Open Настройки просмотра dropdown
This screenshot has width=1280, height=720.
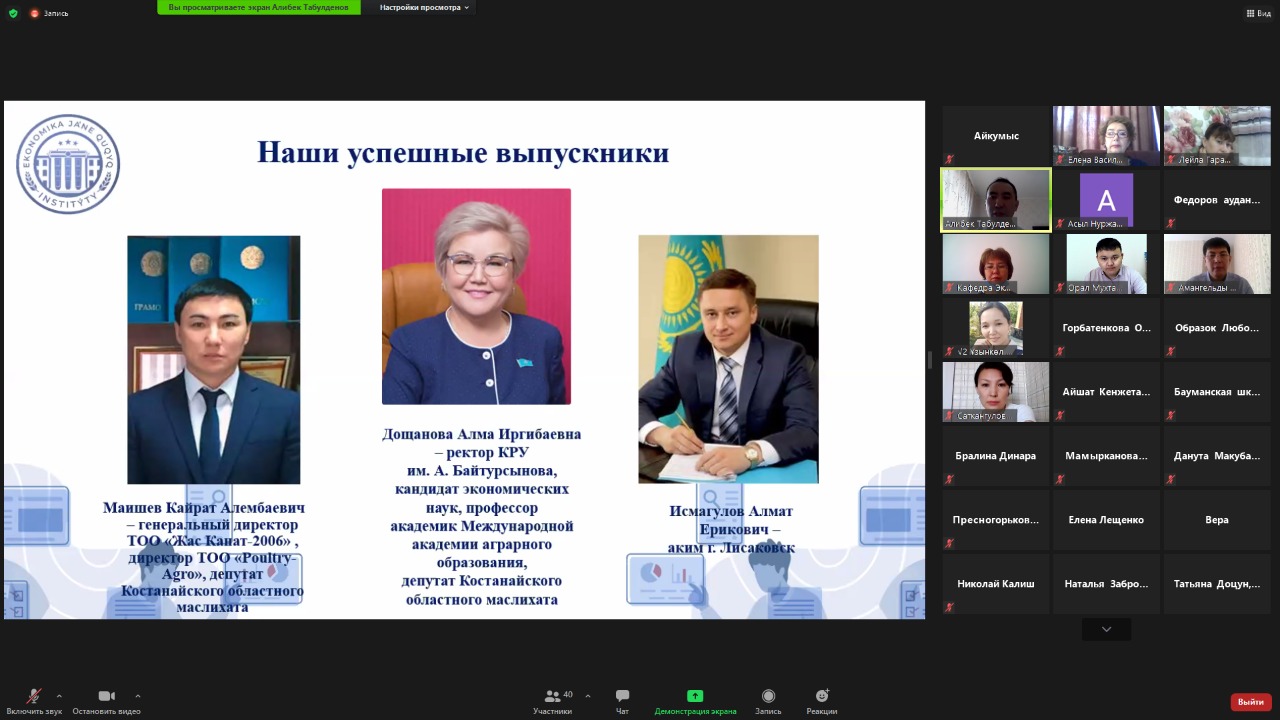click(424, 7)
